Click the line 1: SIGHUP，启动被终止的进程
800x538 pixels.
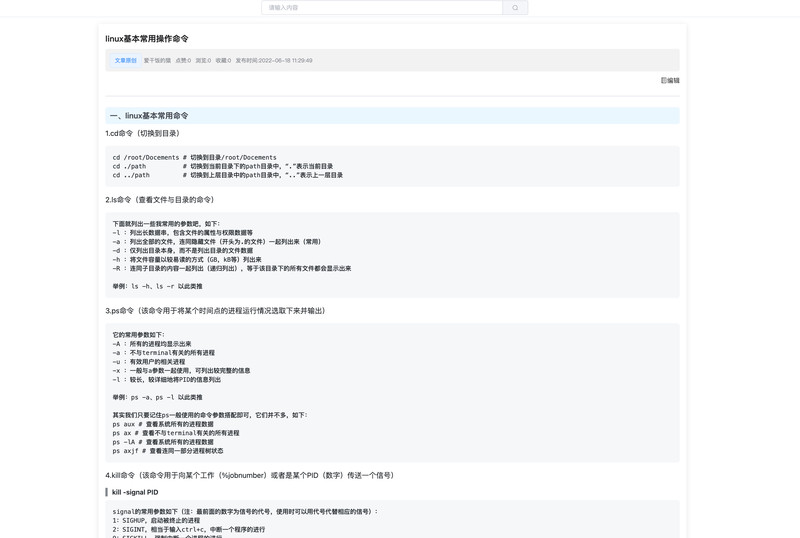(x=156, y=520)
